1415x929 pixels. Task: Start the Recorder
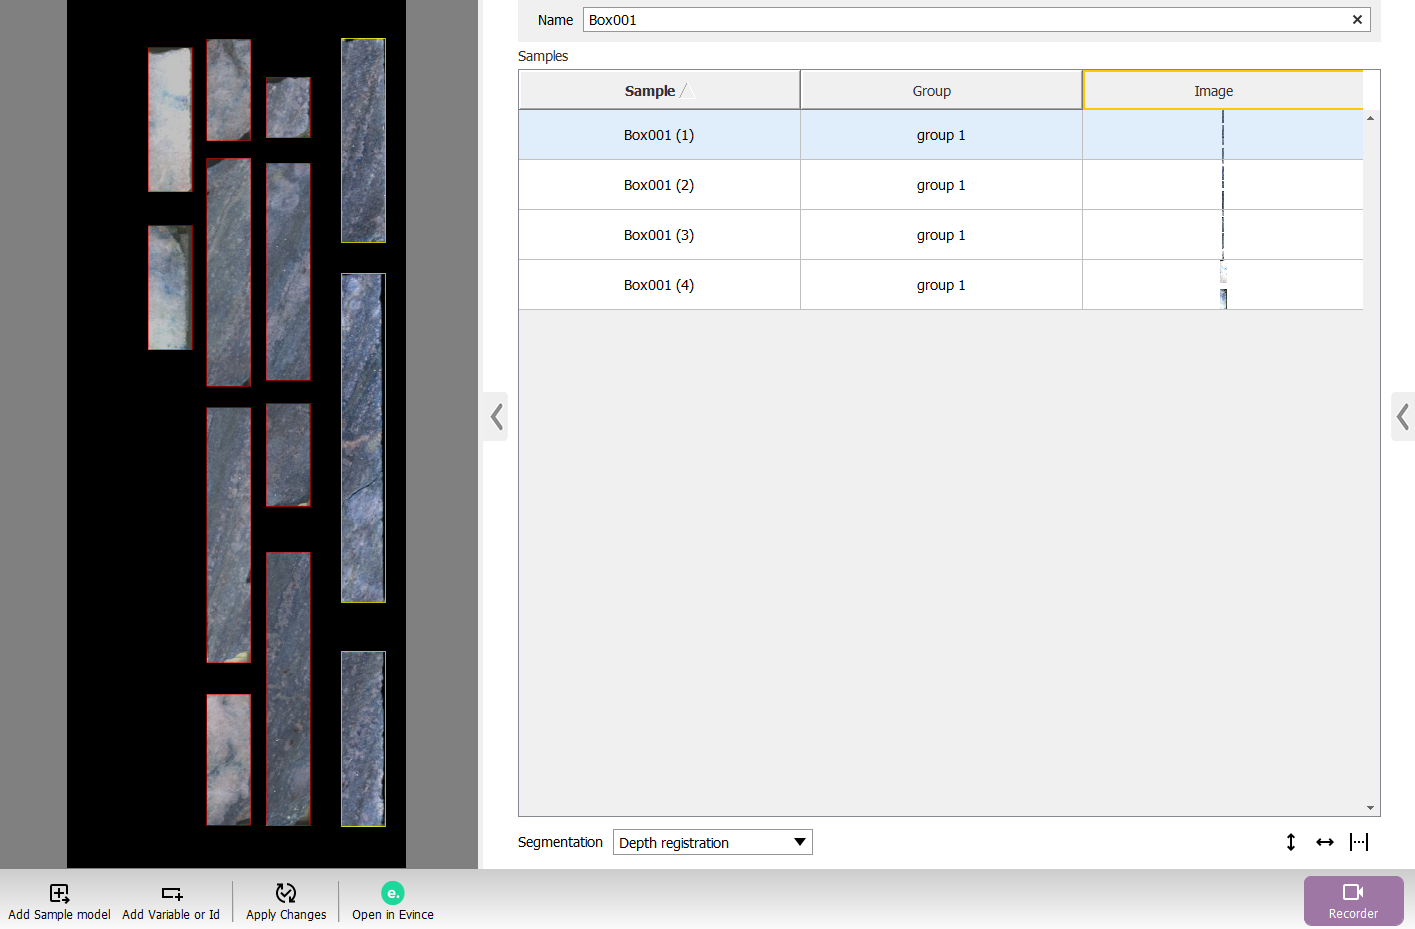tap(1353, 900)
